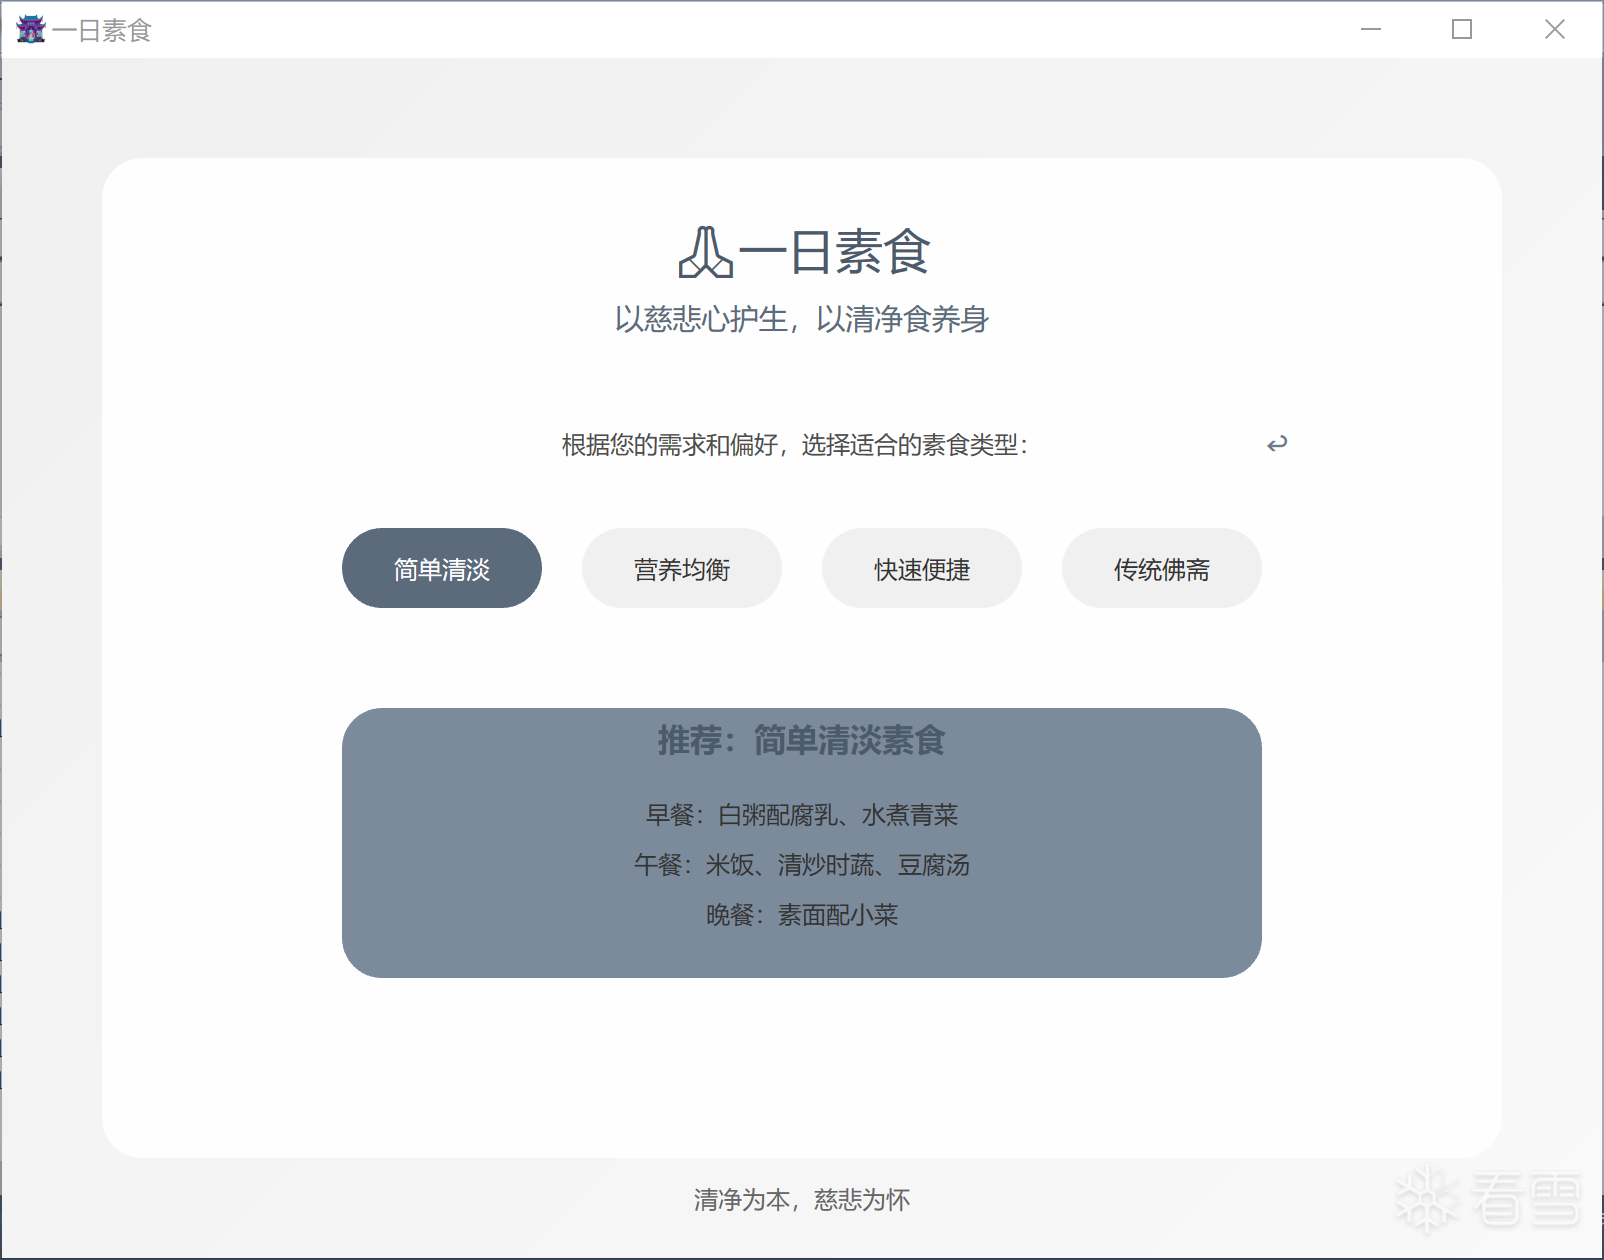Click the app temple icon in title bar
Screen dimensions: 1604x1260
pos(31,30)
